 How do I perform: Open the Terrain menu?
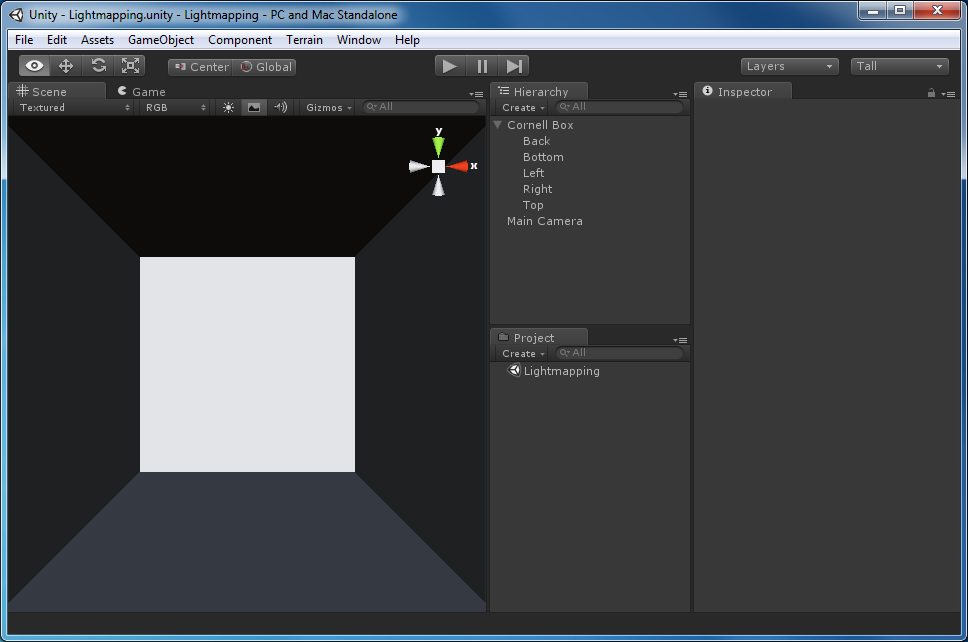[304, 40]
